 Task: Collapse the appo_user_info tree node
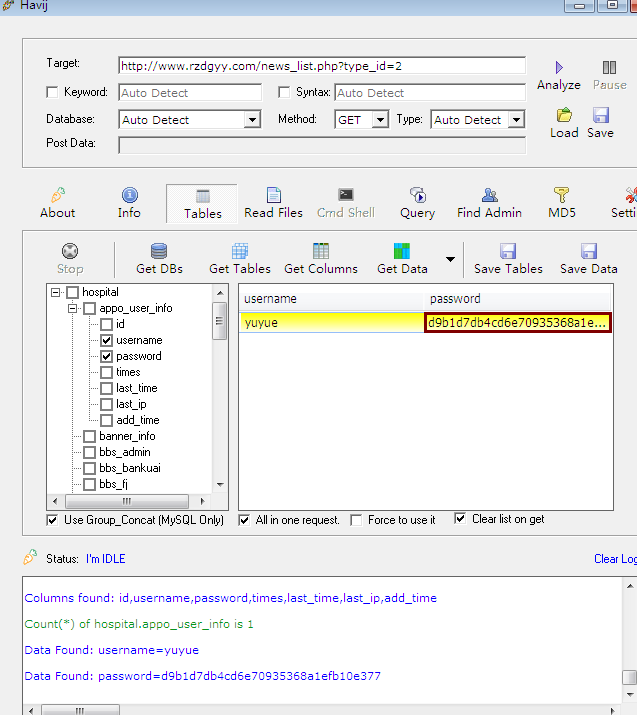[73, 309]
